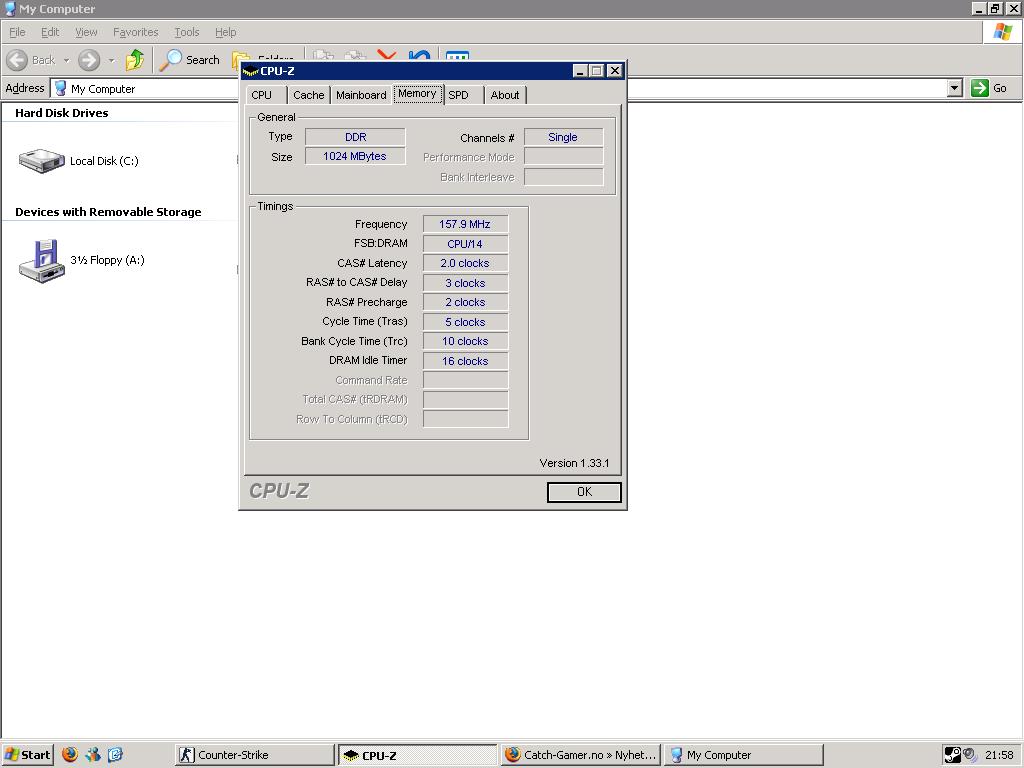Image resolution: width=1024 pixels, height=768 pixels.
Task: Click Cycle Time (Tras) 5 clocks
Action: pyautogui.click(x=465, y=322)
